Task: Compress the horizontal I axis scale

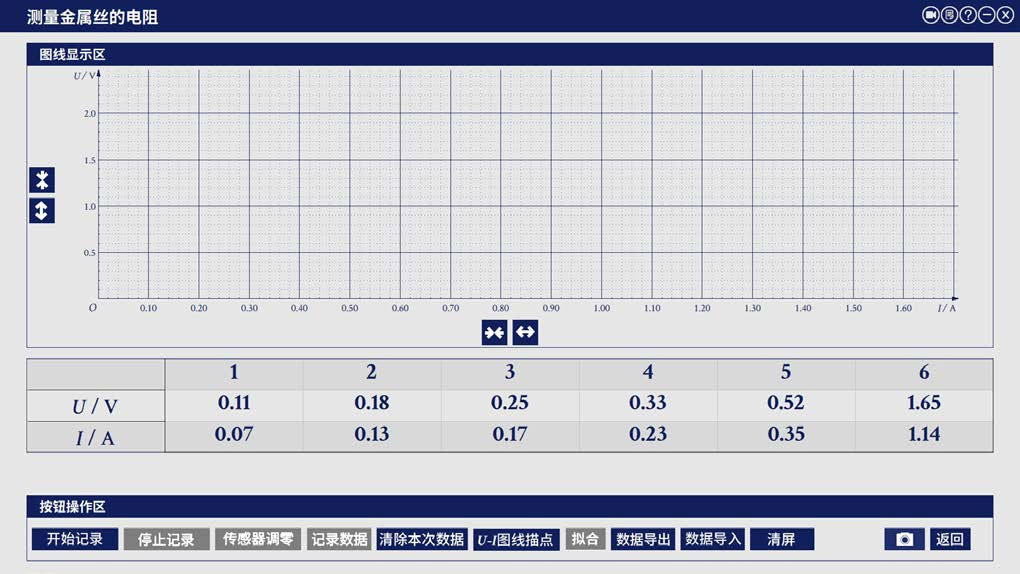Action: [x=494, y=333]
